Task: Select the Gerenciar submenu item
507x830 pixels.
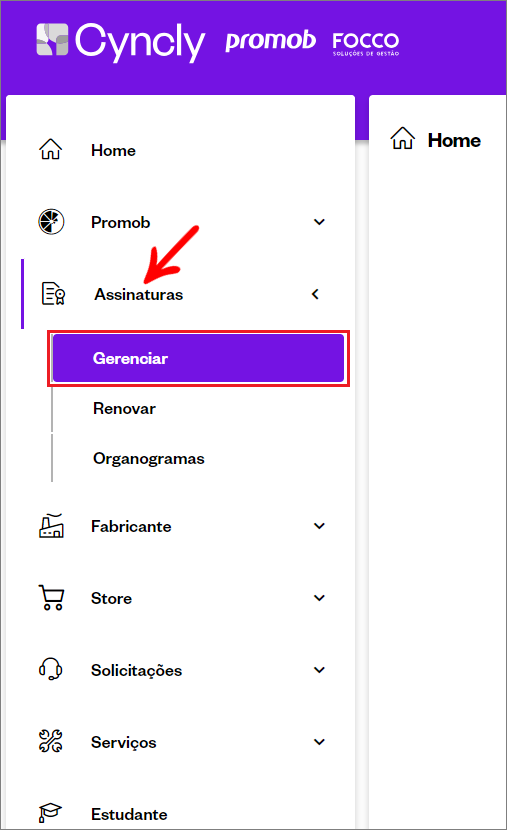Action: coord(198,358)
